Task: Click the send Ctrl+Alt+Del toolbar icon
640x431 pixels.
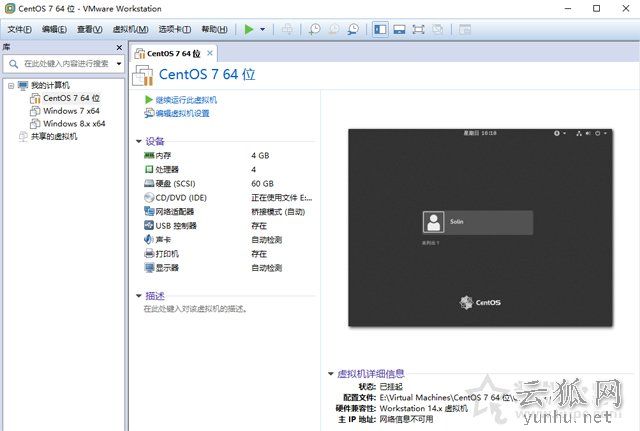Action: coord(287,29)
